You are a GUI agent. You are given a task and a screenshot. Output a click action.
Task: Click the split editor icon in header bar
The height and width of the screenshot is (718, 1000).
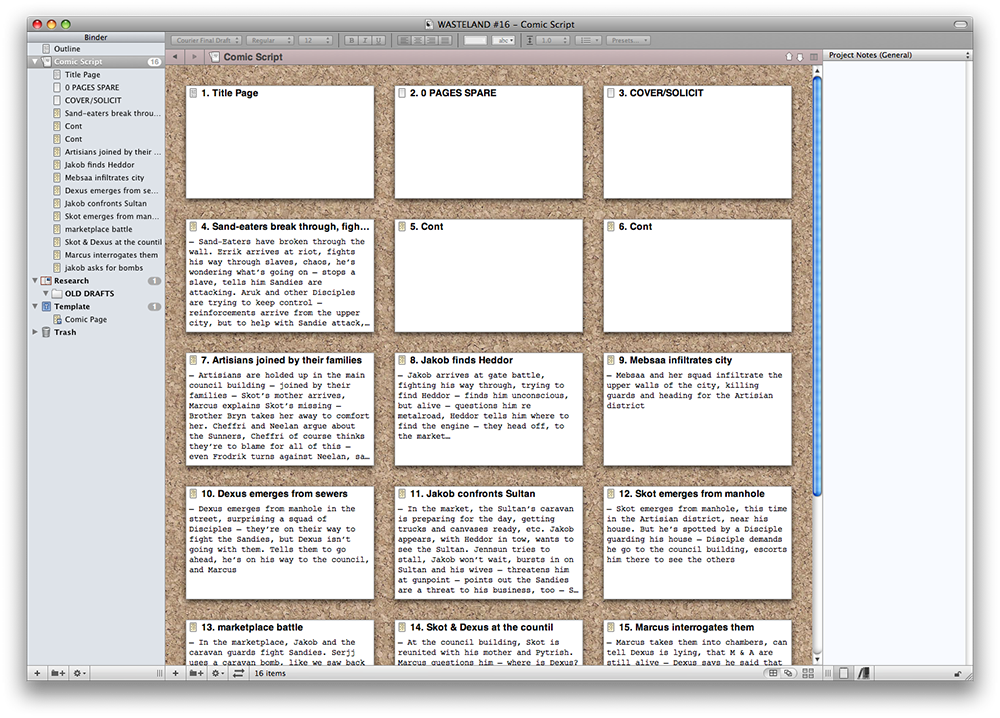pos(813,57)
